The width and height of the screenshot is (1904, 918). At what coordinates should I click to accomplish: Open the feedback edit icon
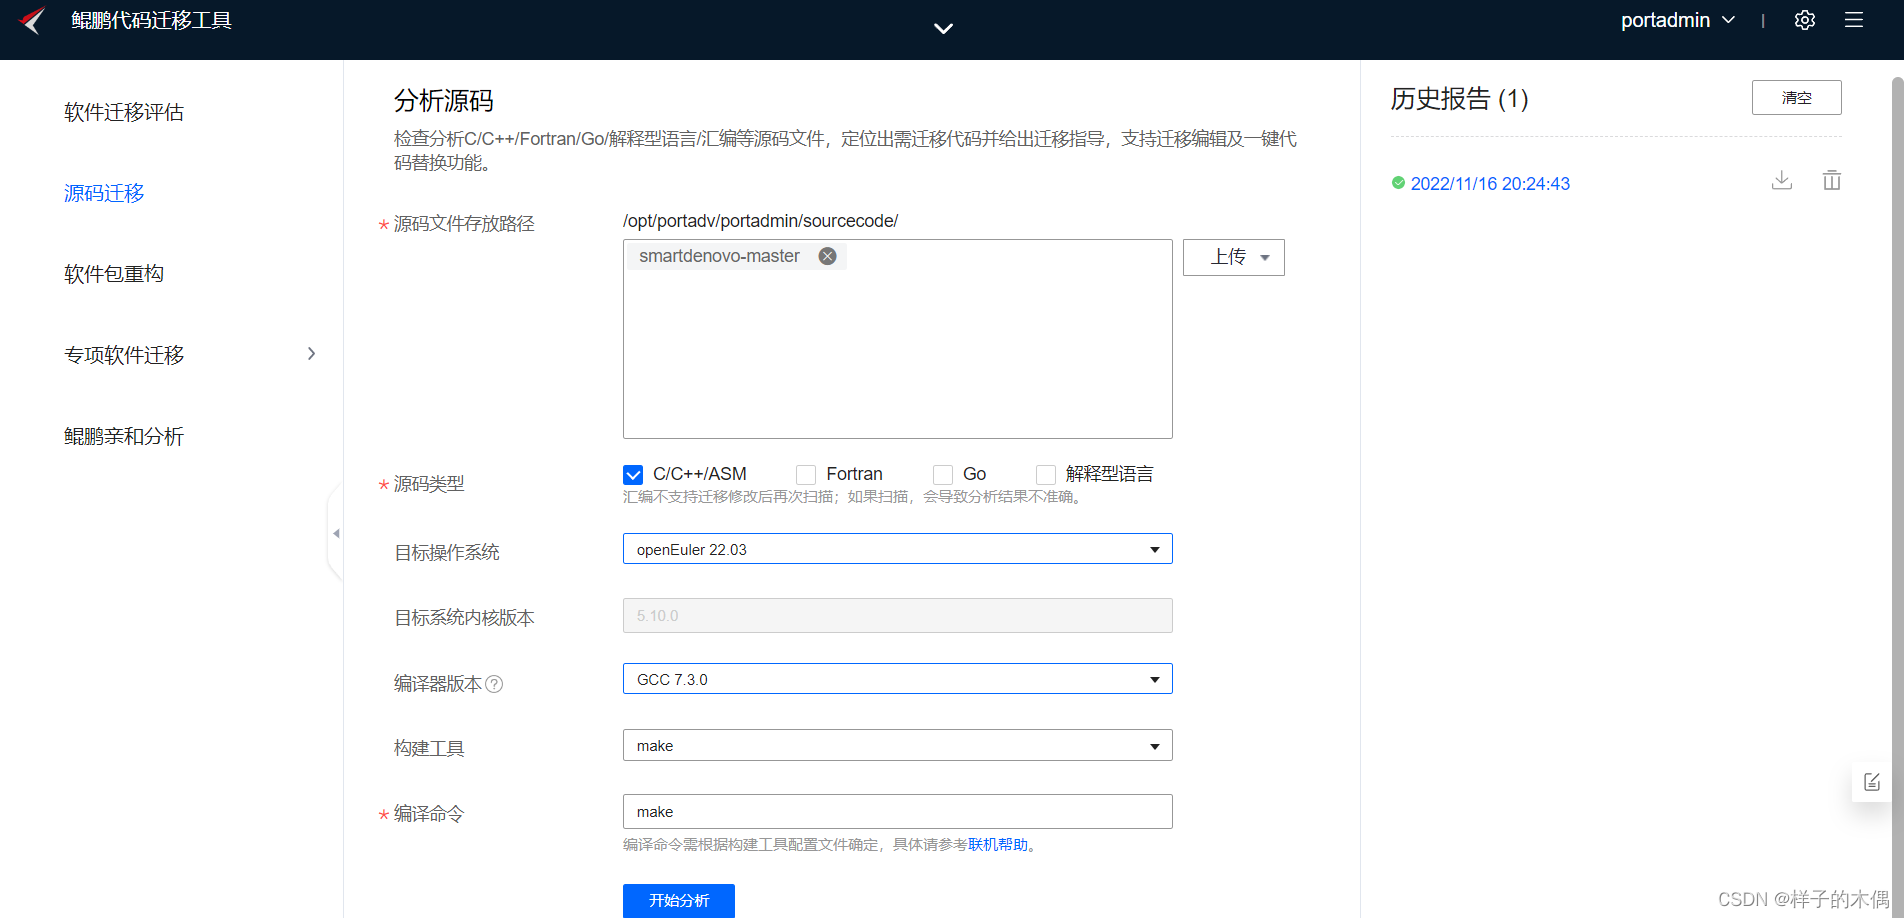[x=1872, y=782]
